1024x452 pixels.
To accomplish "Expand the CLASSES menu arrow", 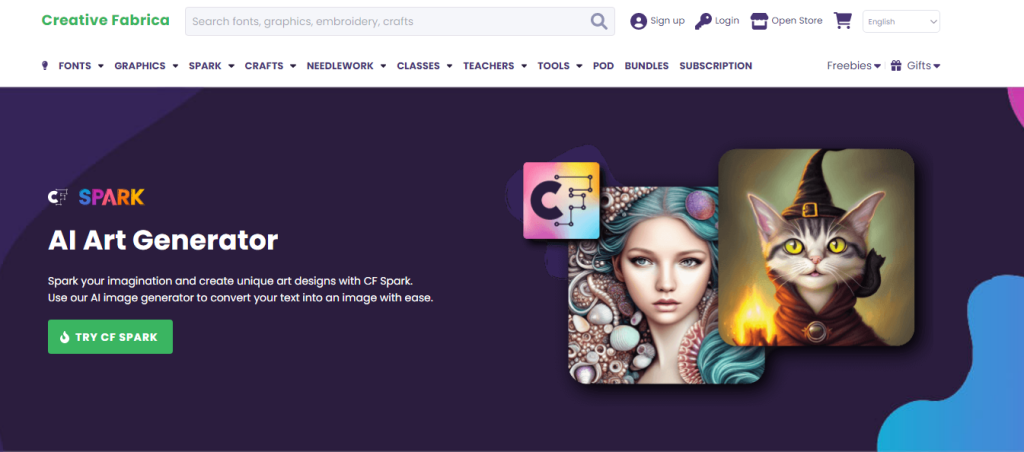I will pos(449,66).
